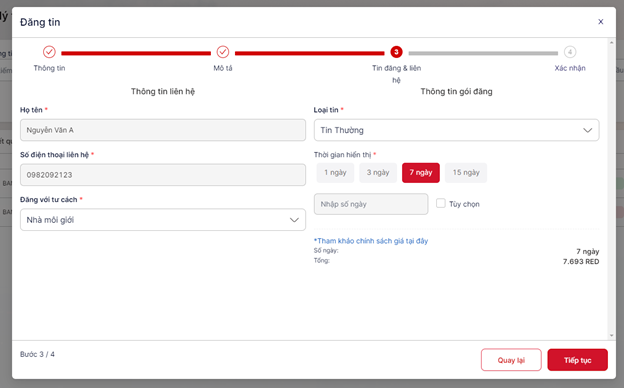Click the Tin đăng & liên hệ step label
Image resolution: width=624 pixels, height=388 pixels.
tap(396, 74)
